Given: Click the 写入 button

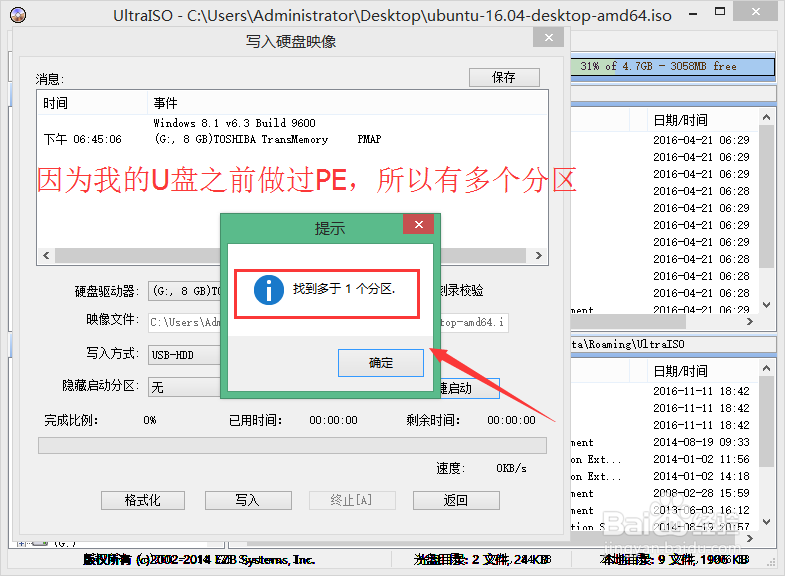Looking at the screenshot, I should (248, 500).
